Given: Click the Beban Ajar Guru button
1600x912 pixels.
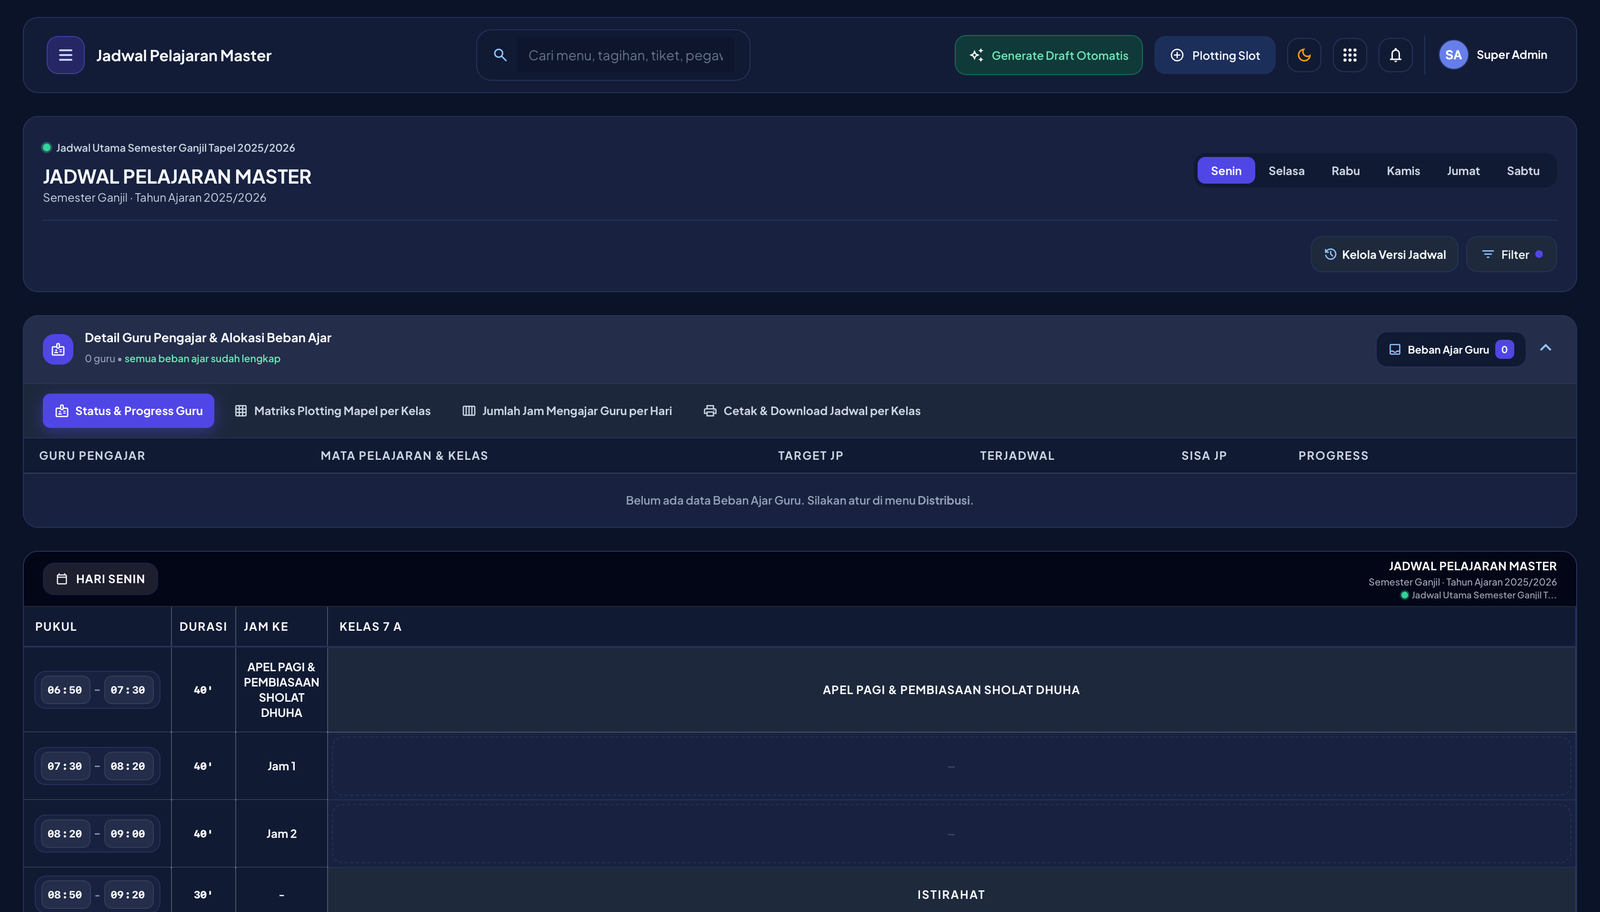Looking at the screenshot, I should (1451, 349).
